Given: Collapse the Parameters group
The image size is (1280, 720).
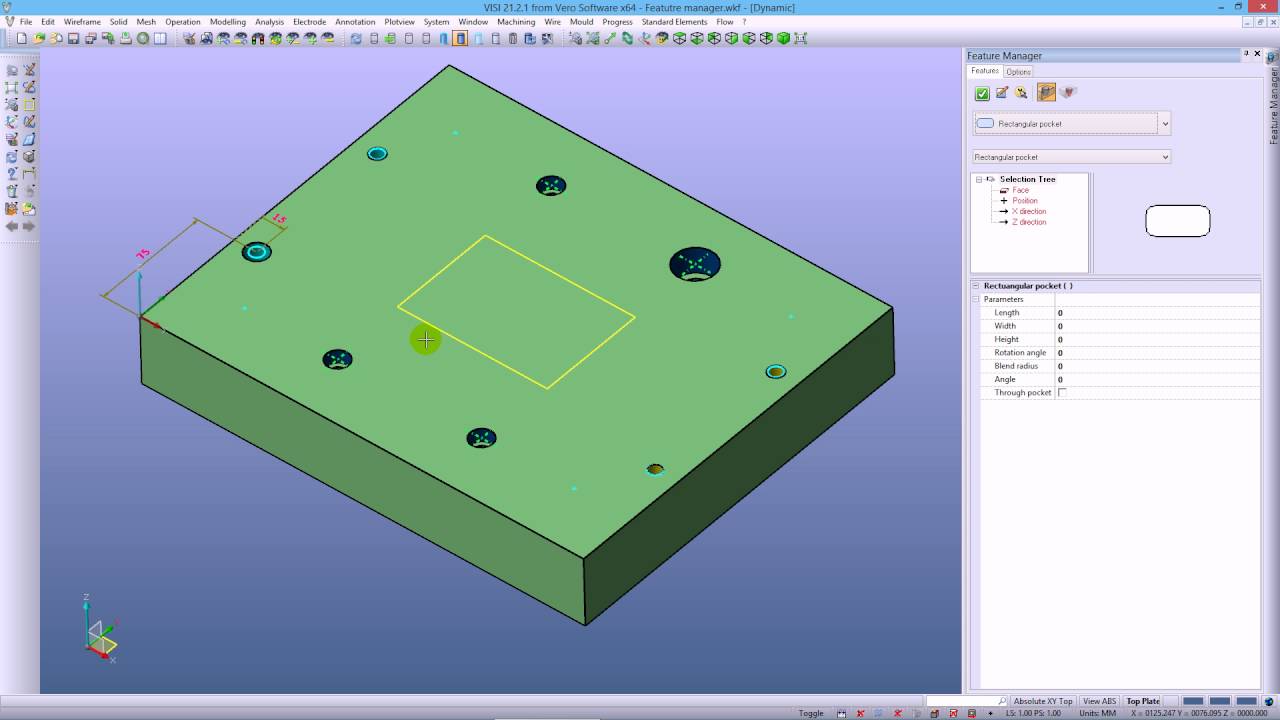Looking at the screenshot, I should tap(976, 299).
